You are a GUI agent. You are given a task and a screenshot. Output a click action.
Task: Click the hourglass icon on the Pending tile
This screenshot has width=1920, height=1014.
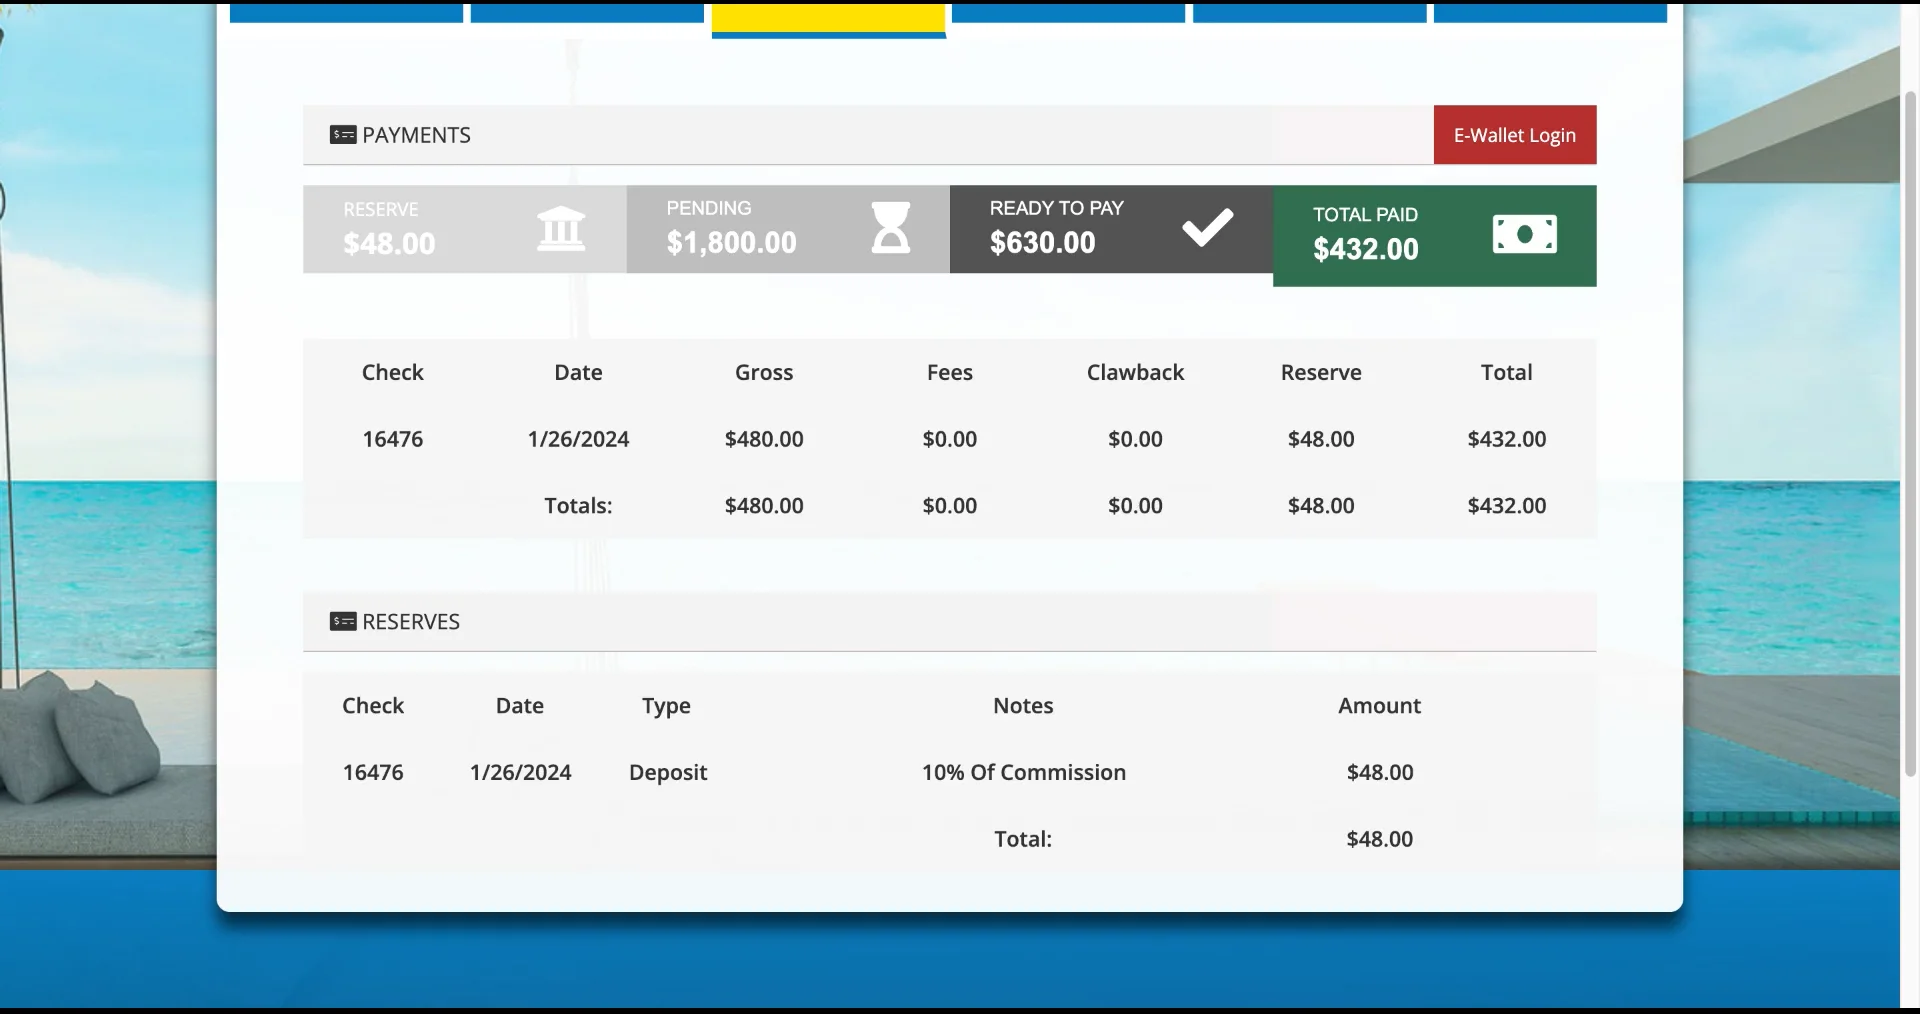coord(892,228)
